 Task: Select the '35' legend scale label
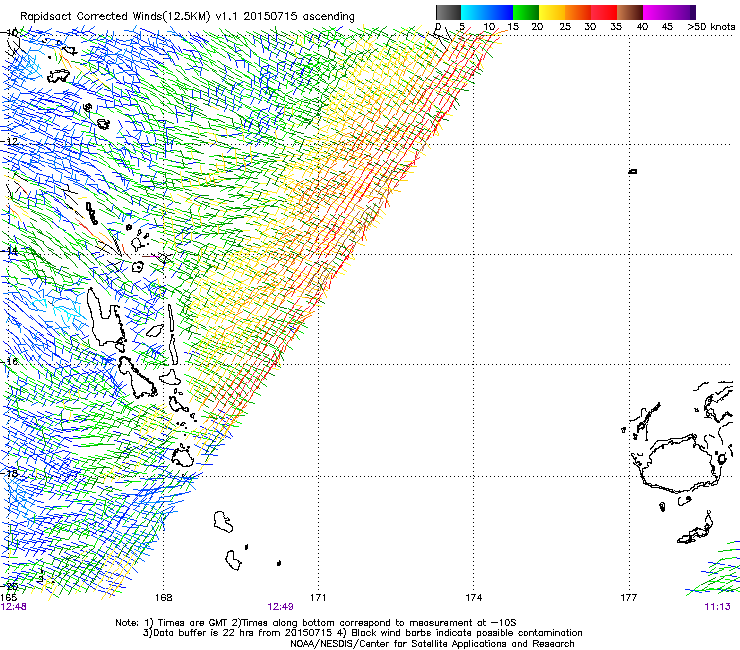coord(616,27)
